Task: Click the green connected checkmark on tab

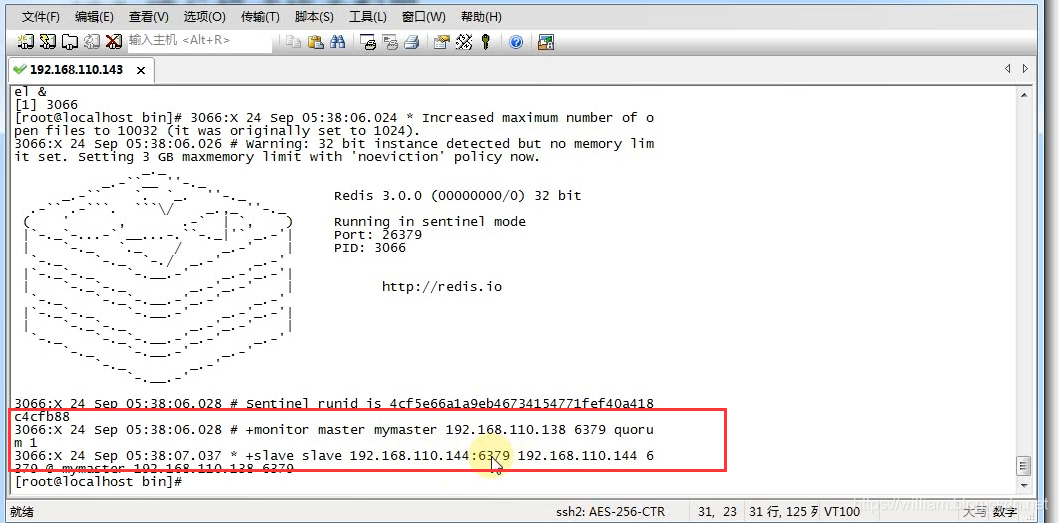Action: click(x=20, y=70)
